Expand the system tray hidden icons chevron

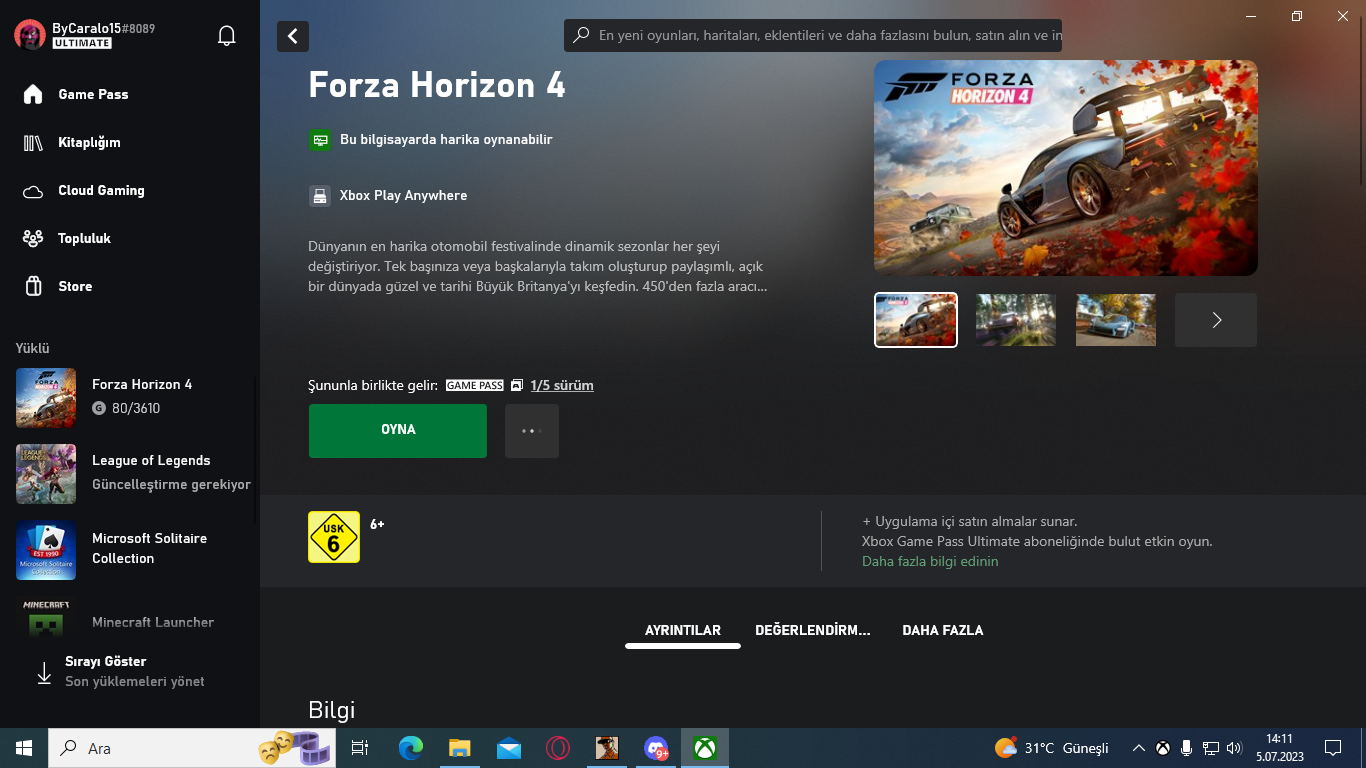tap(1138, 748)
